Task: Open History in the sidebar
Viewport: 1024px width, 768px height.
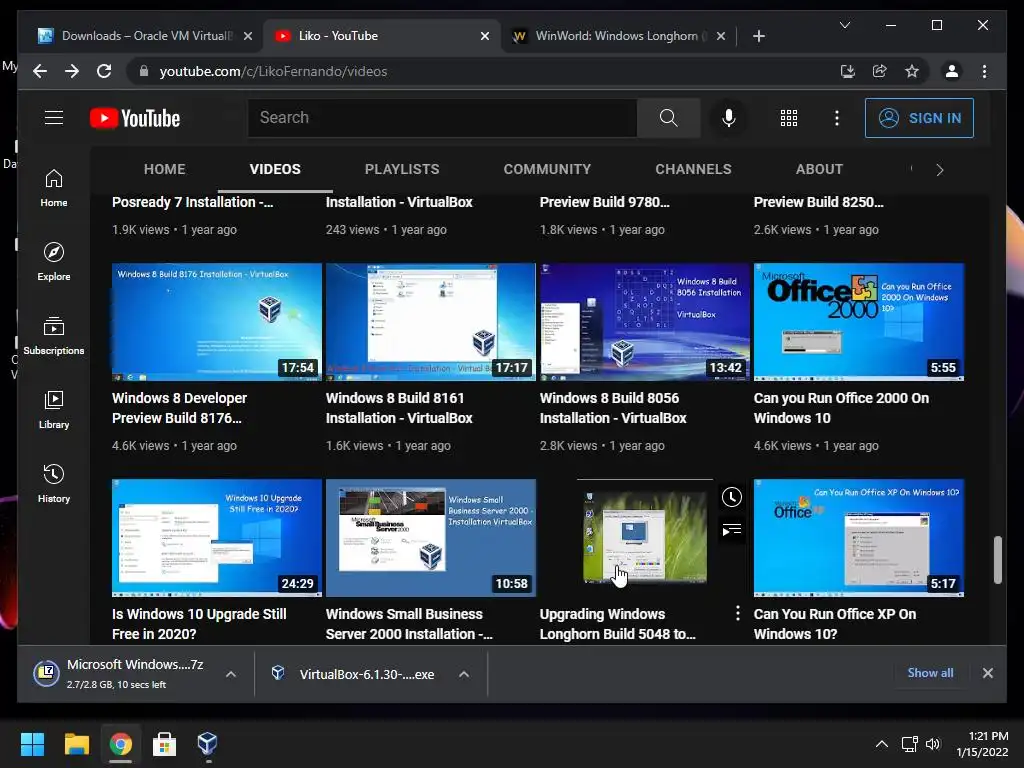Action: pos(54,483)
